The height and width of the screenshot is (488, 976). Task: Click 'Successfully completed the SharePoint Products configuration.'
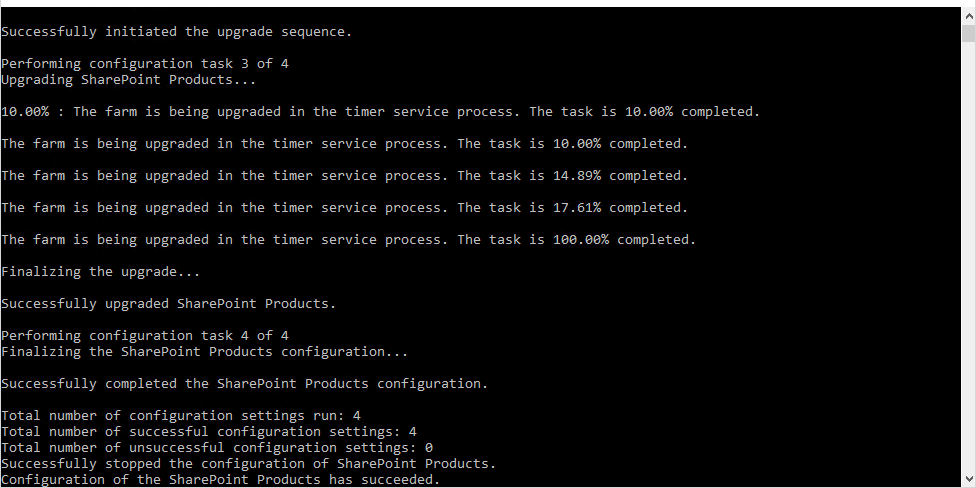pos(245,383)
